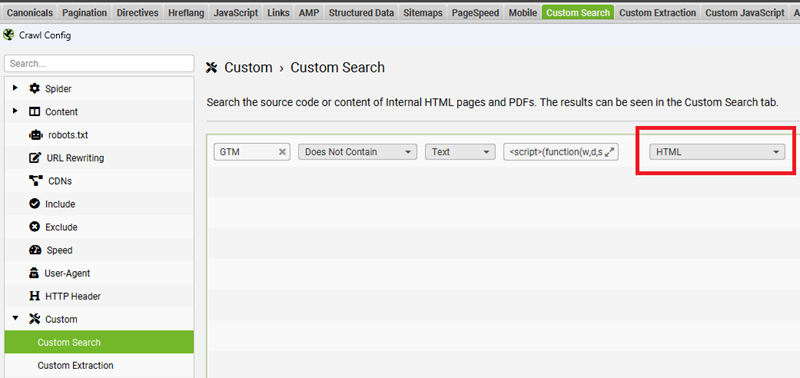Switch to the JavaScript tab
This screenshot has height=378, width=800.
(x=236, y=13)
